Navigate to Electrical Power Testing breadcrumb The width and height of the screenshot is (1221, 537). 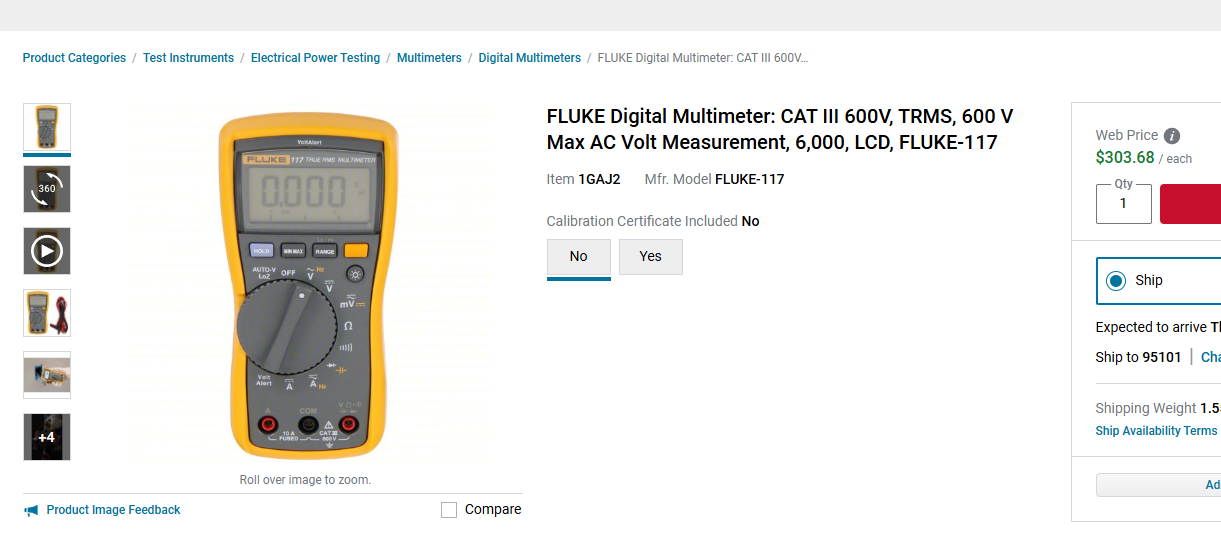coord(315,58)
